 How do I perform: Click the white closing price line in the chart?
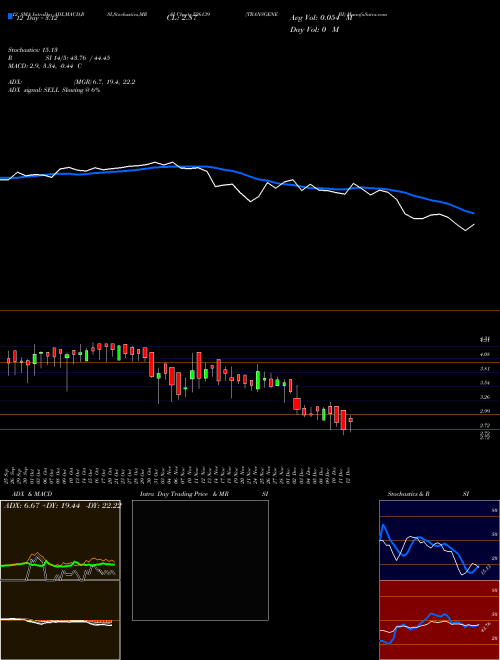coord(236,189)
